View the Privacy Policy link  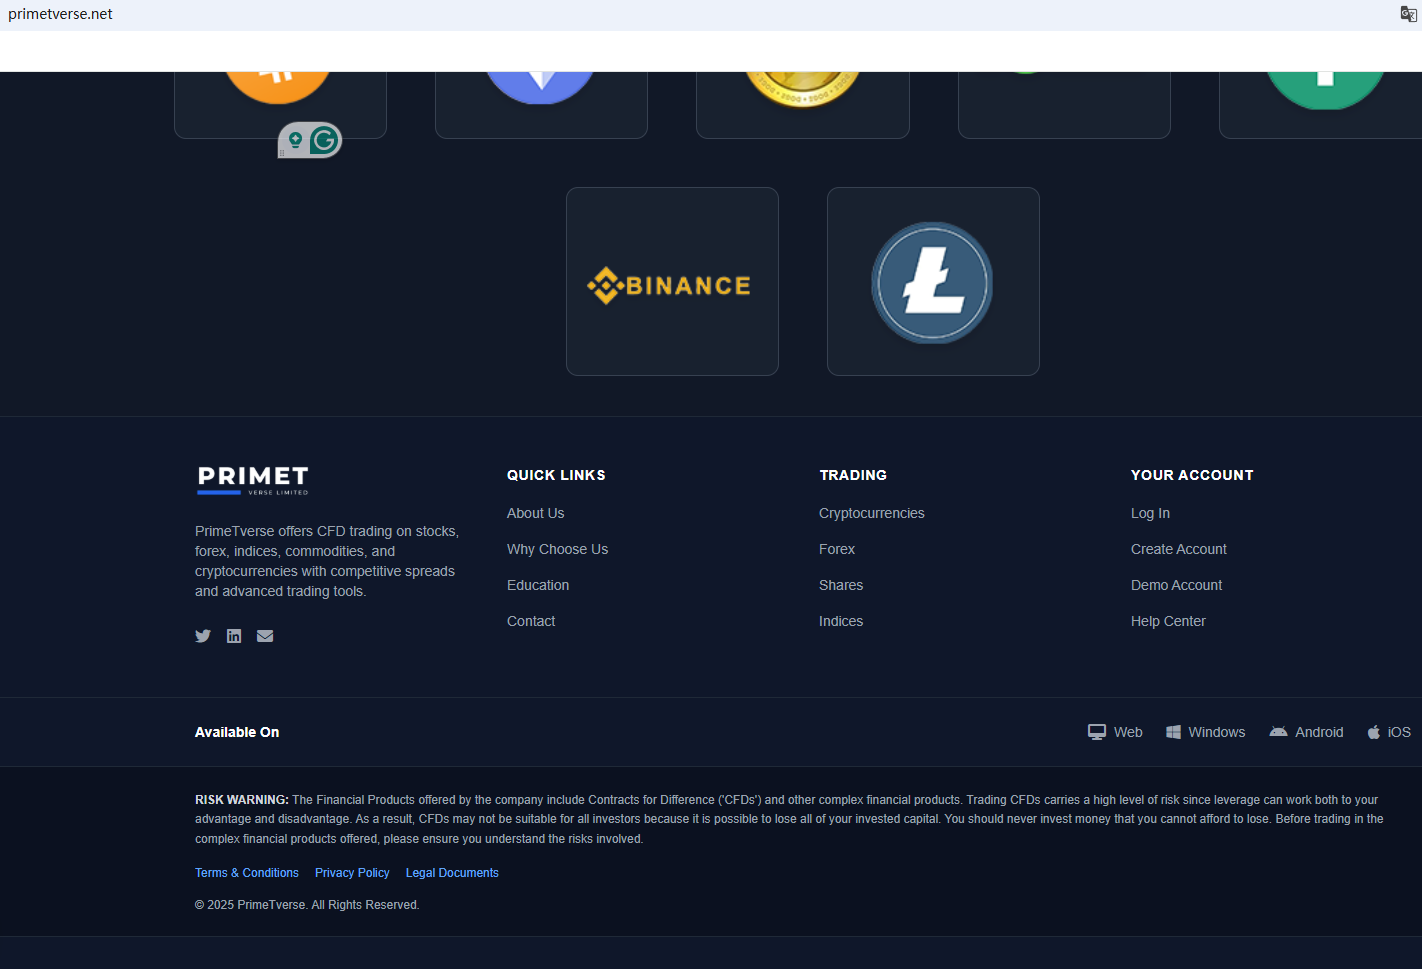pos(352,873)
